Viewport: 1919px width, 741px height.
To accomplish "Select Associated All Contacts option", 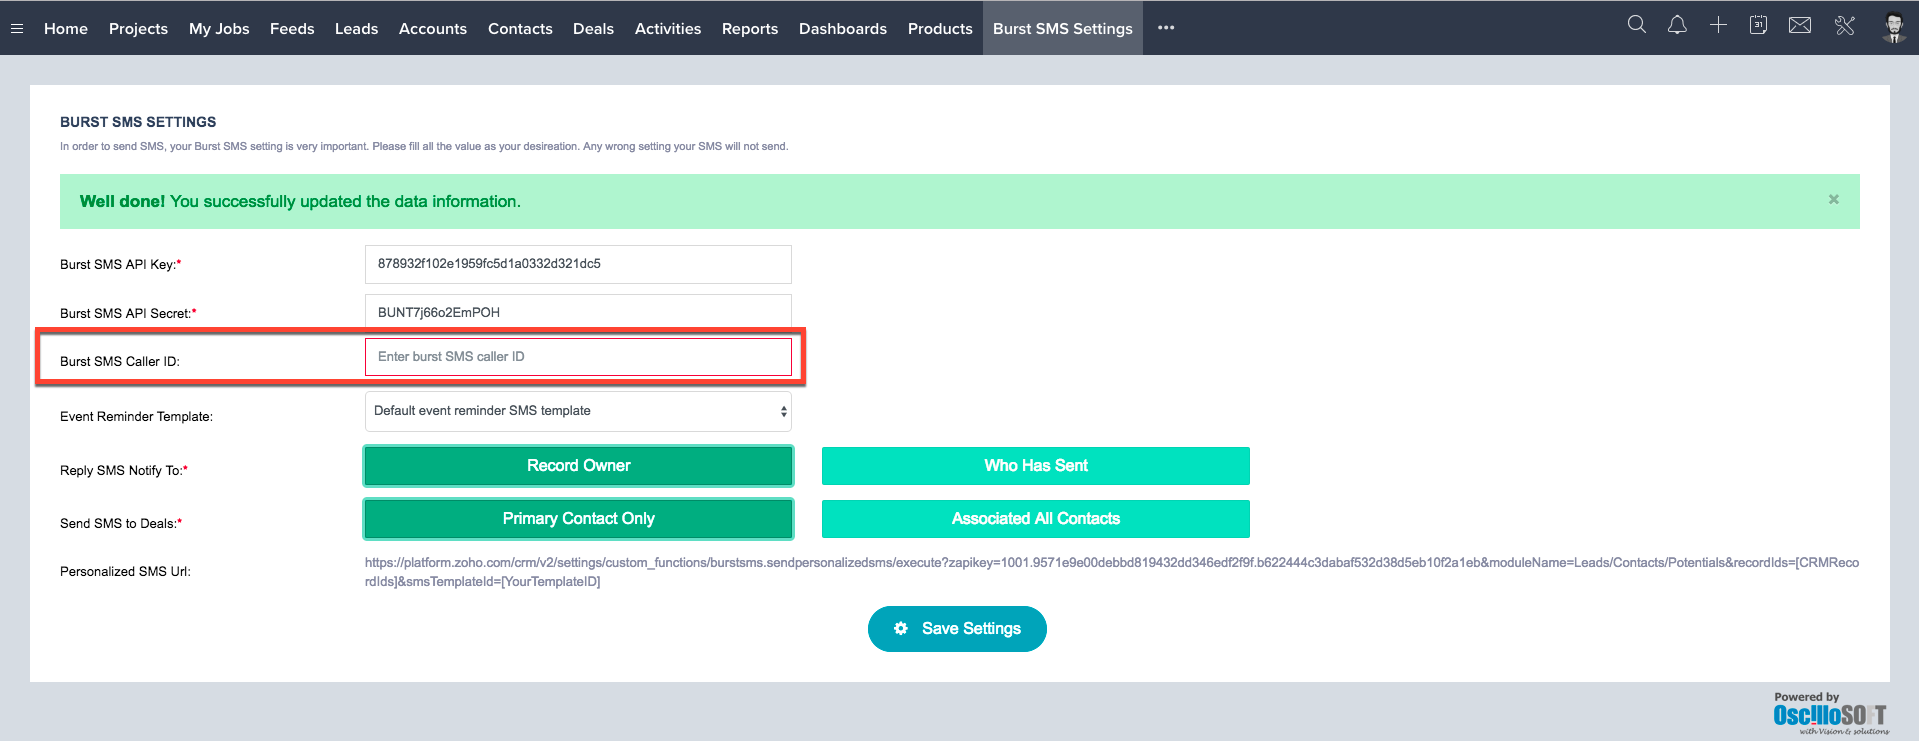I will pyautogui.click(x=1036, y=519).
